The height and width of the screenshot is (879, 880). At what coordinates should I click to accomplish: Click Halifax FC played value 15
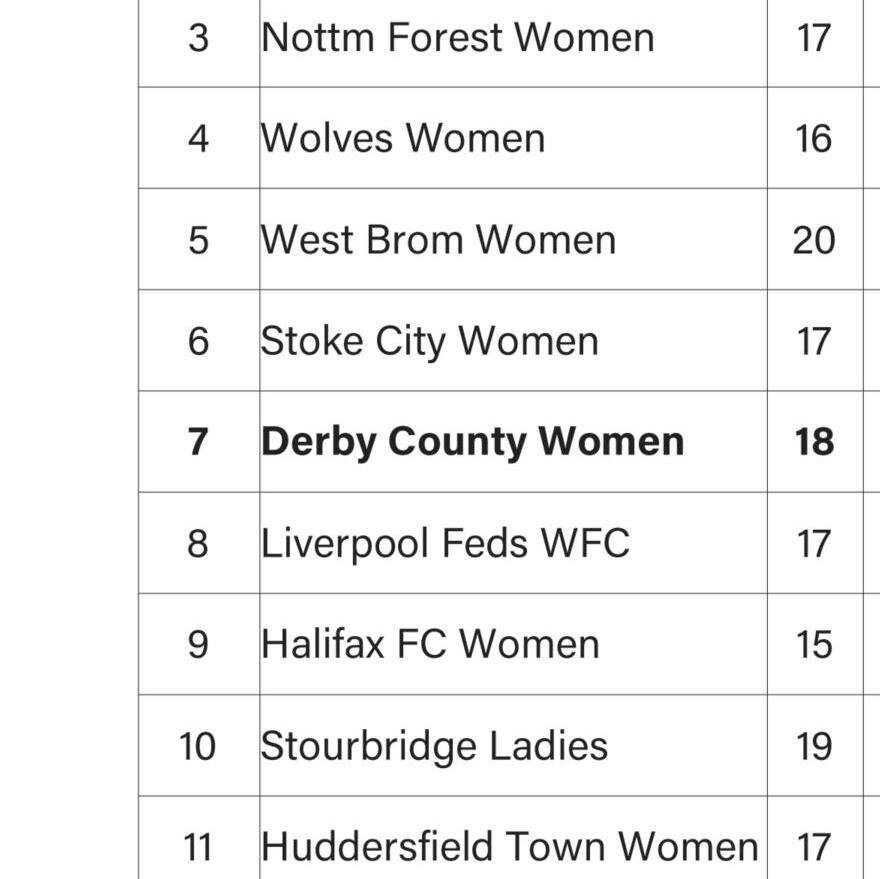(x=814, y=644)
